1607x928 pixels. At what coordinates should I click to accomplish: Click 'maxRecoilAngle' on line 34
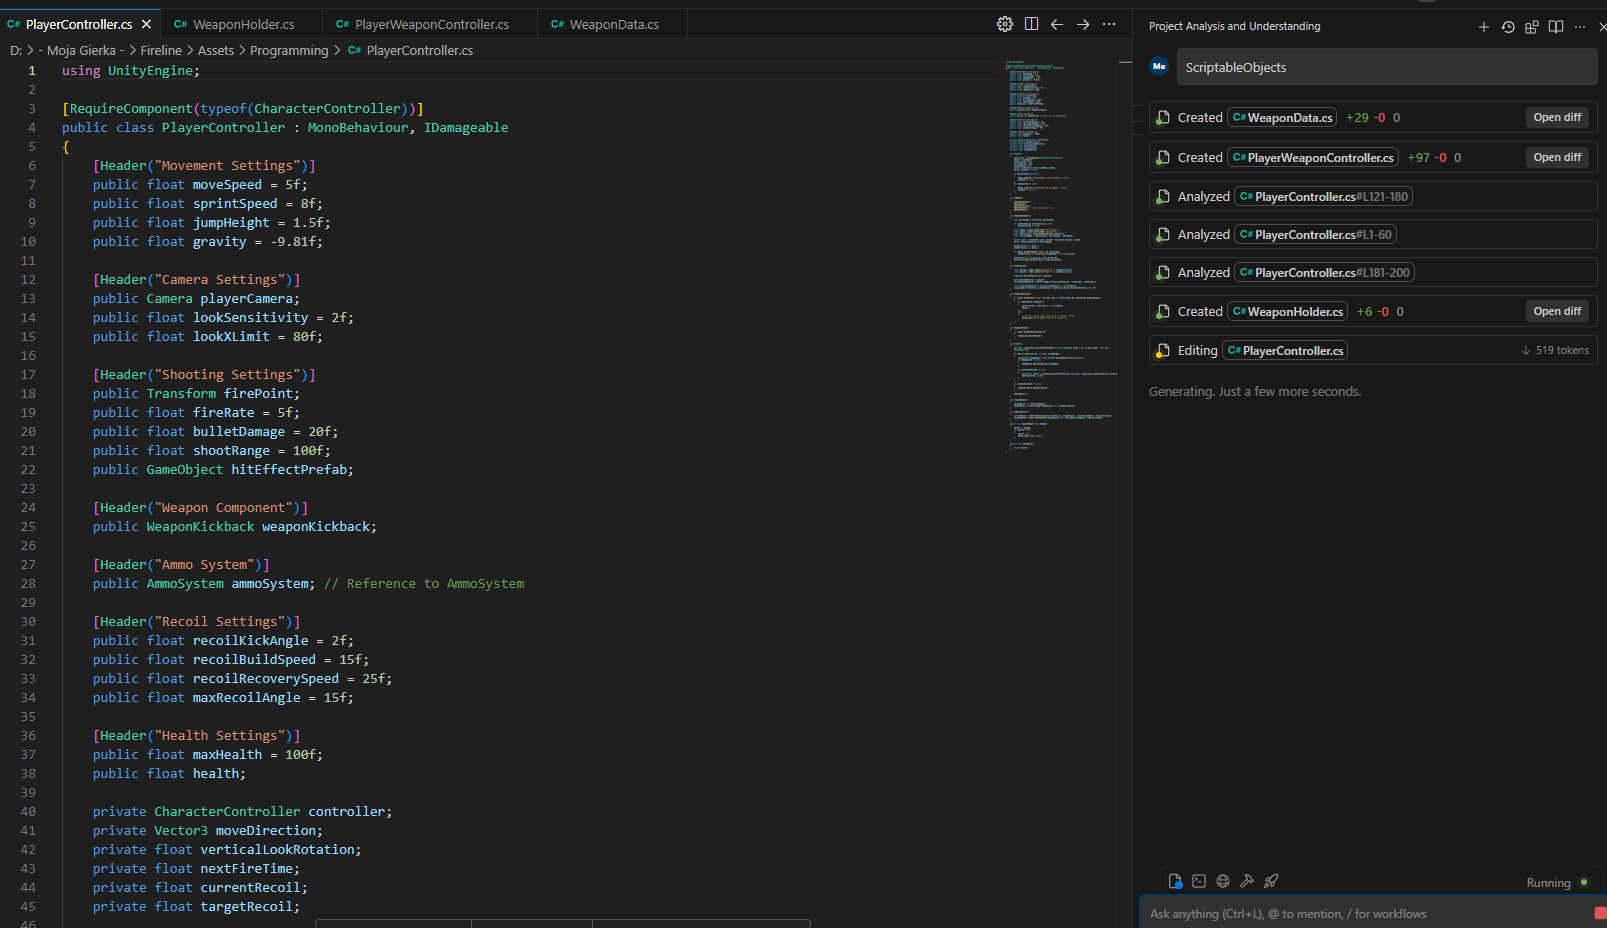click(247, 698)
